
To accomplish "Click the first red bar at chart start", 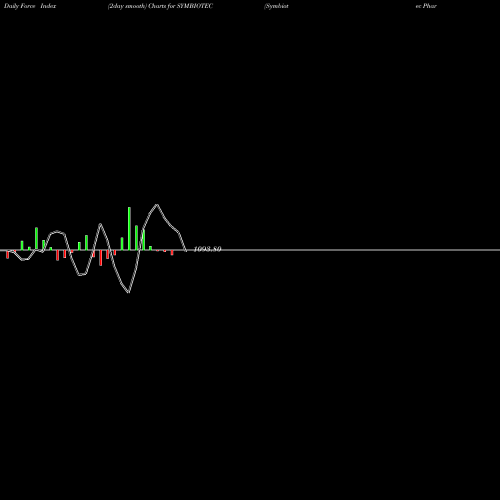I will (x=8, y=254).
